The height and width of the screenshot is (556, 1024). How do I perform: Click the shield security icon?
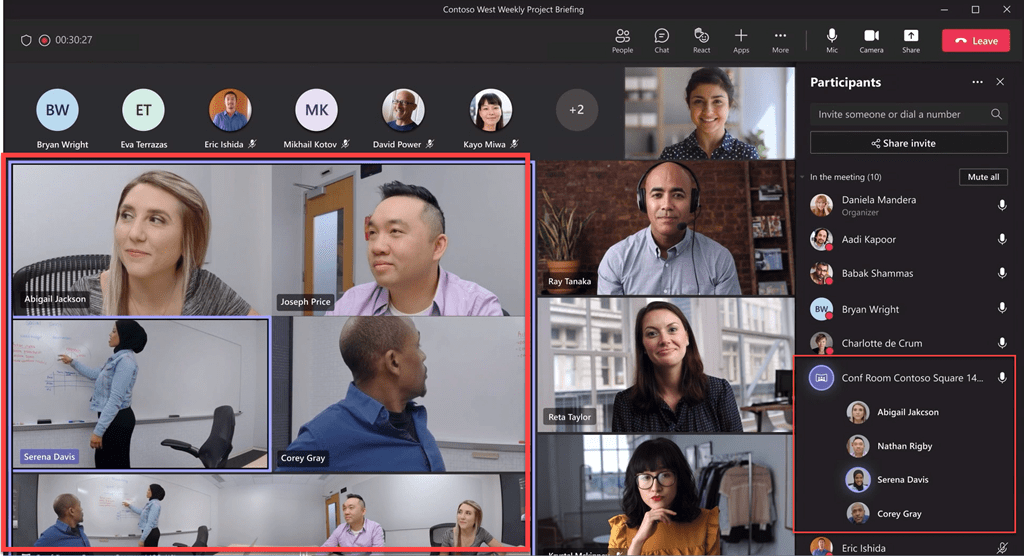point(26,40)
